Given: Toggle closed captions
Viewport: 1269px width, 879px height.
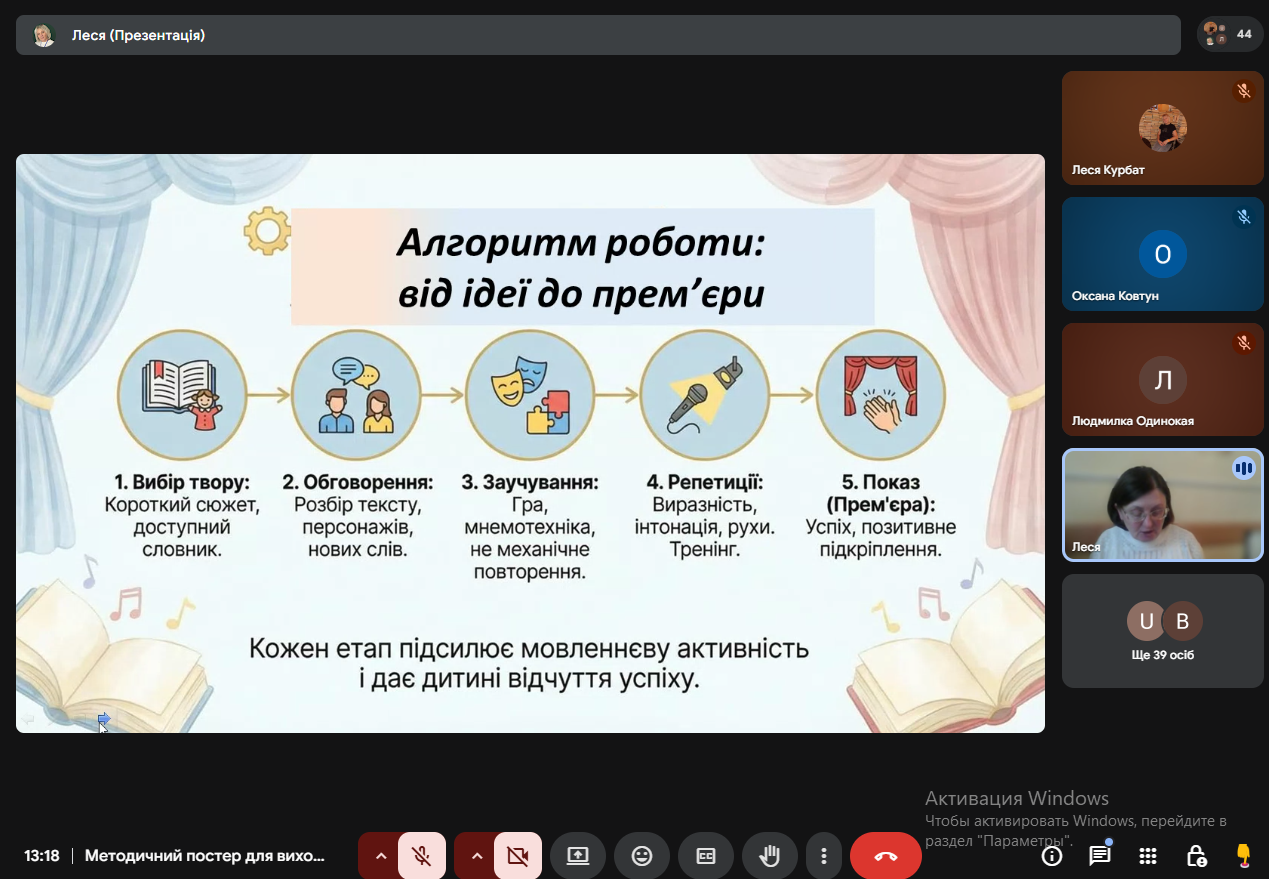Looking at the screenshot, I should tap(706, 856).
